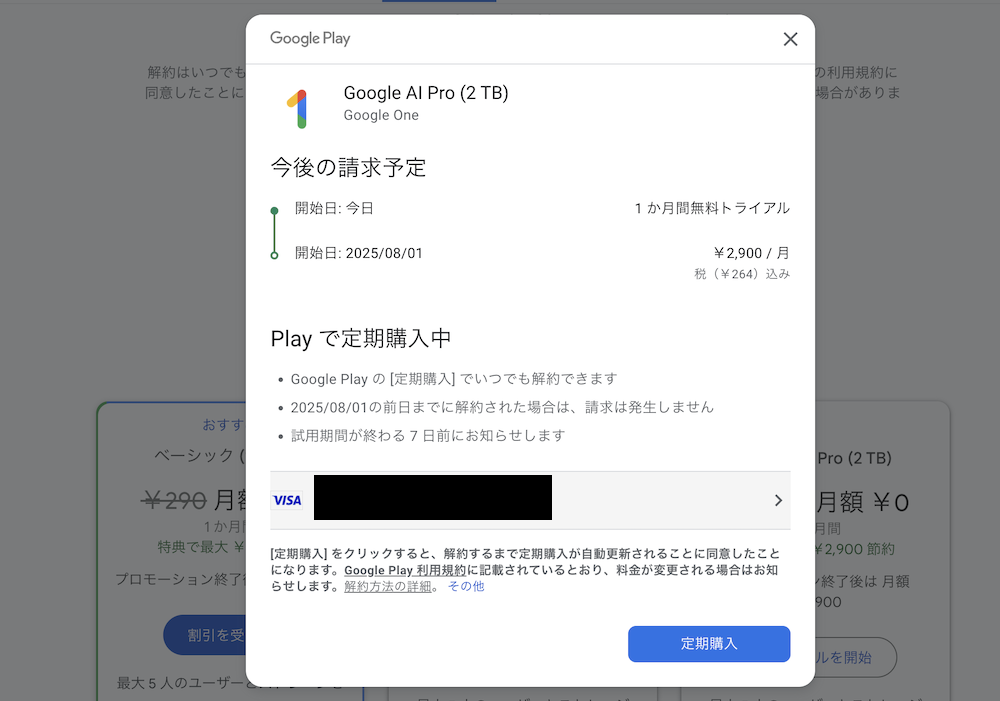Click the Google Play logo in dialog header
This screenshot has width=1000, height=701.
310,38
